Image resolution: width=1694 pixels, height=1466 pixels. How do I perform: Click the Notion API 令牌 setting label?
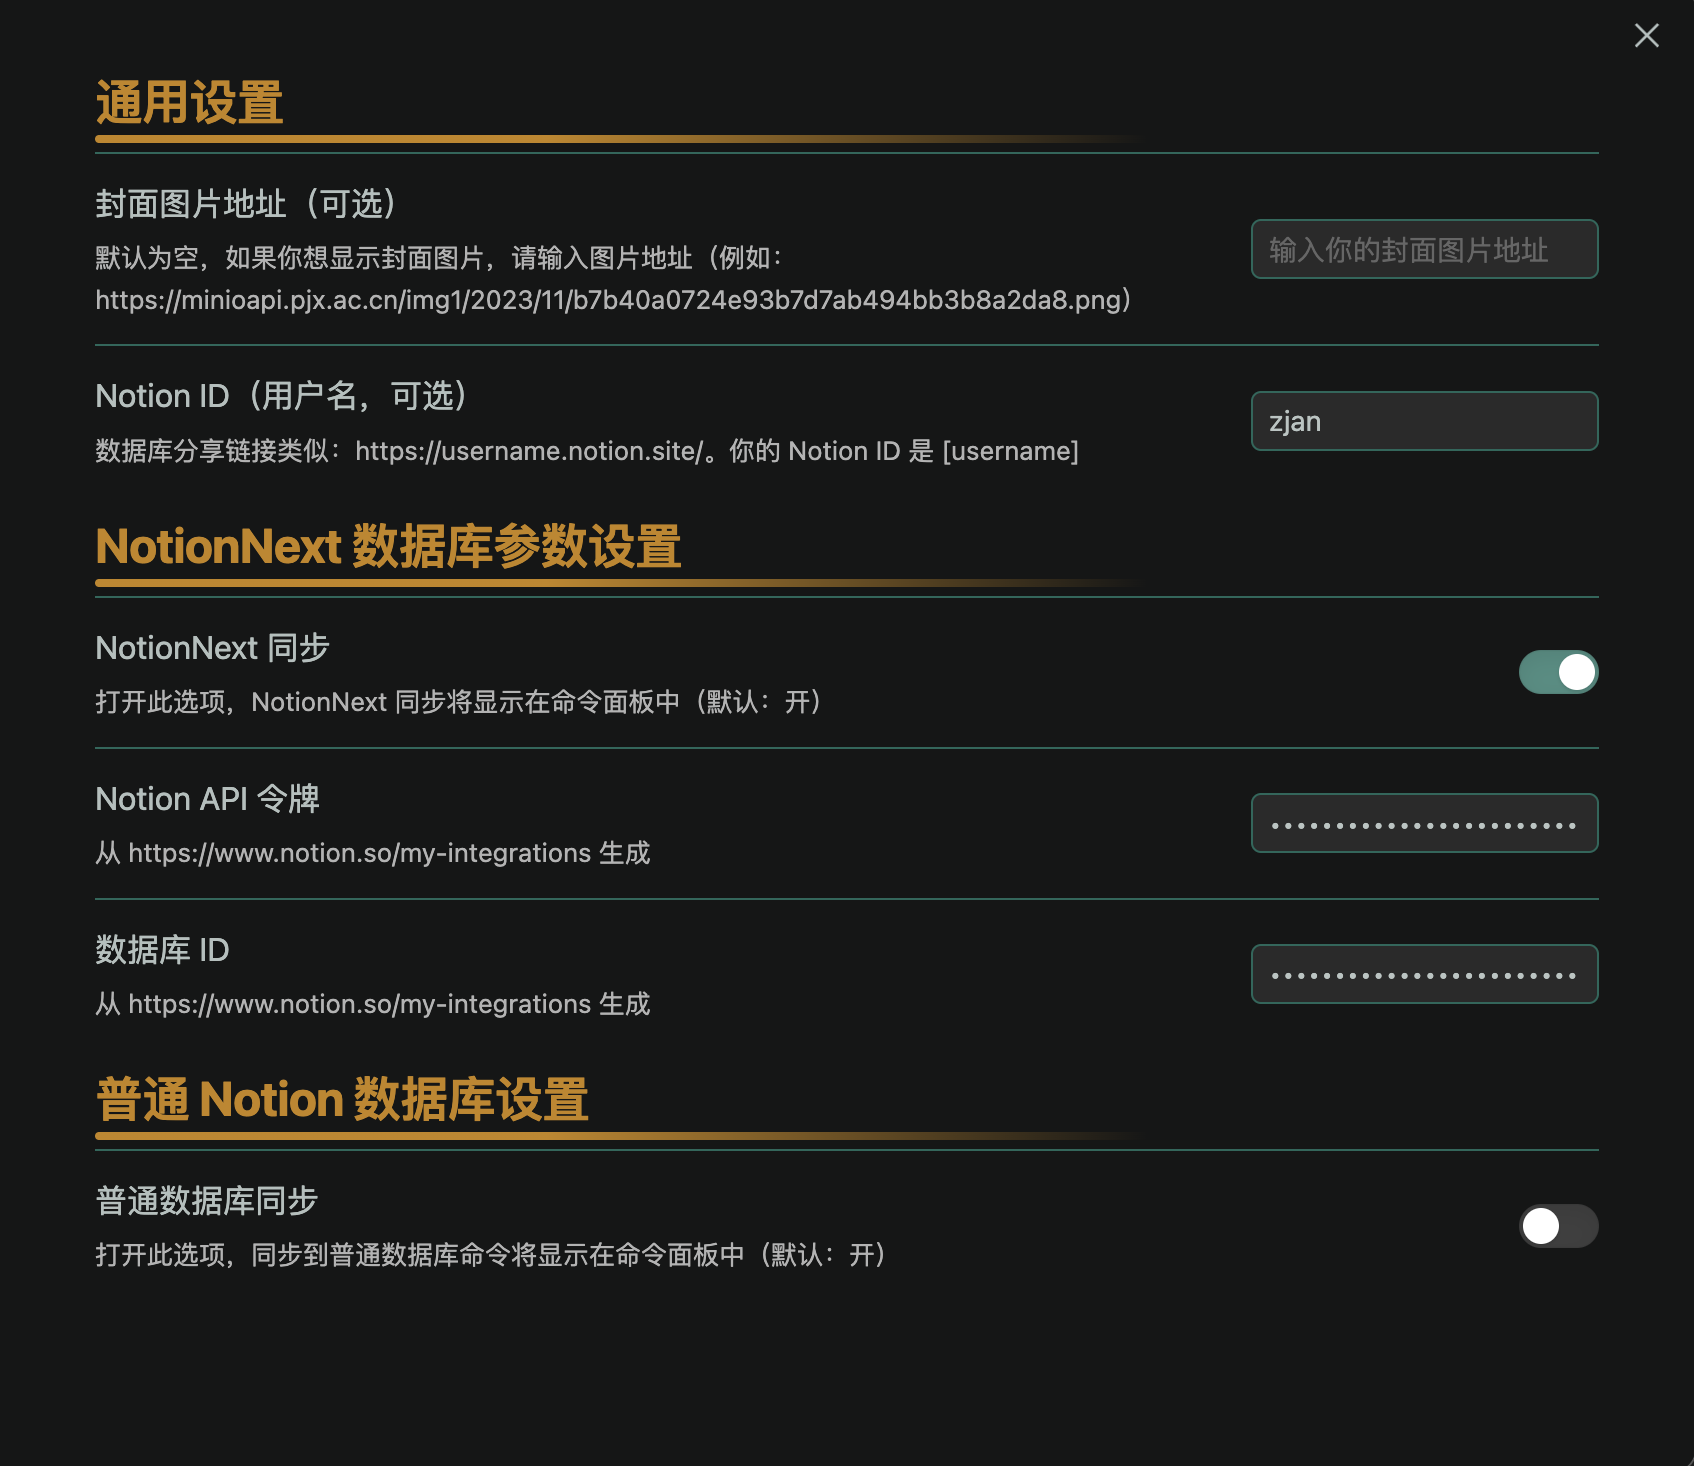(207, 799)
